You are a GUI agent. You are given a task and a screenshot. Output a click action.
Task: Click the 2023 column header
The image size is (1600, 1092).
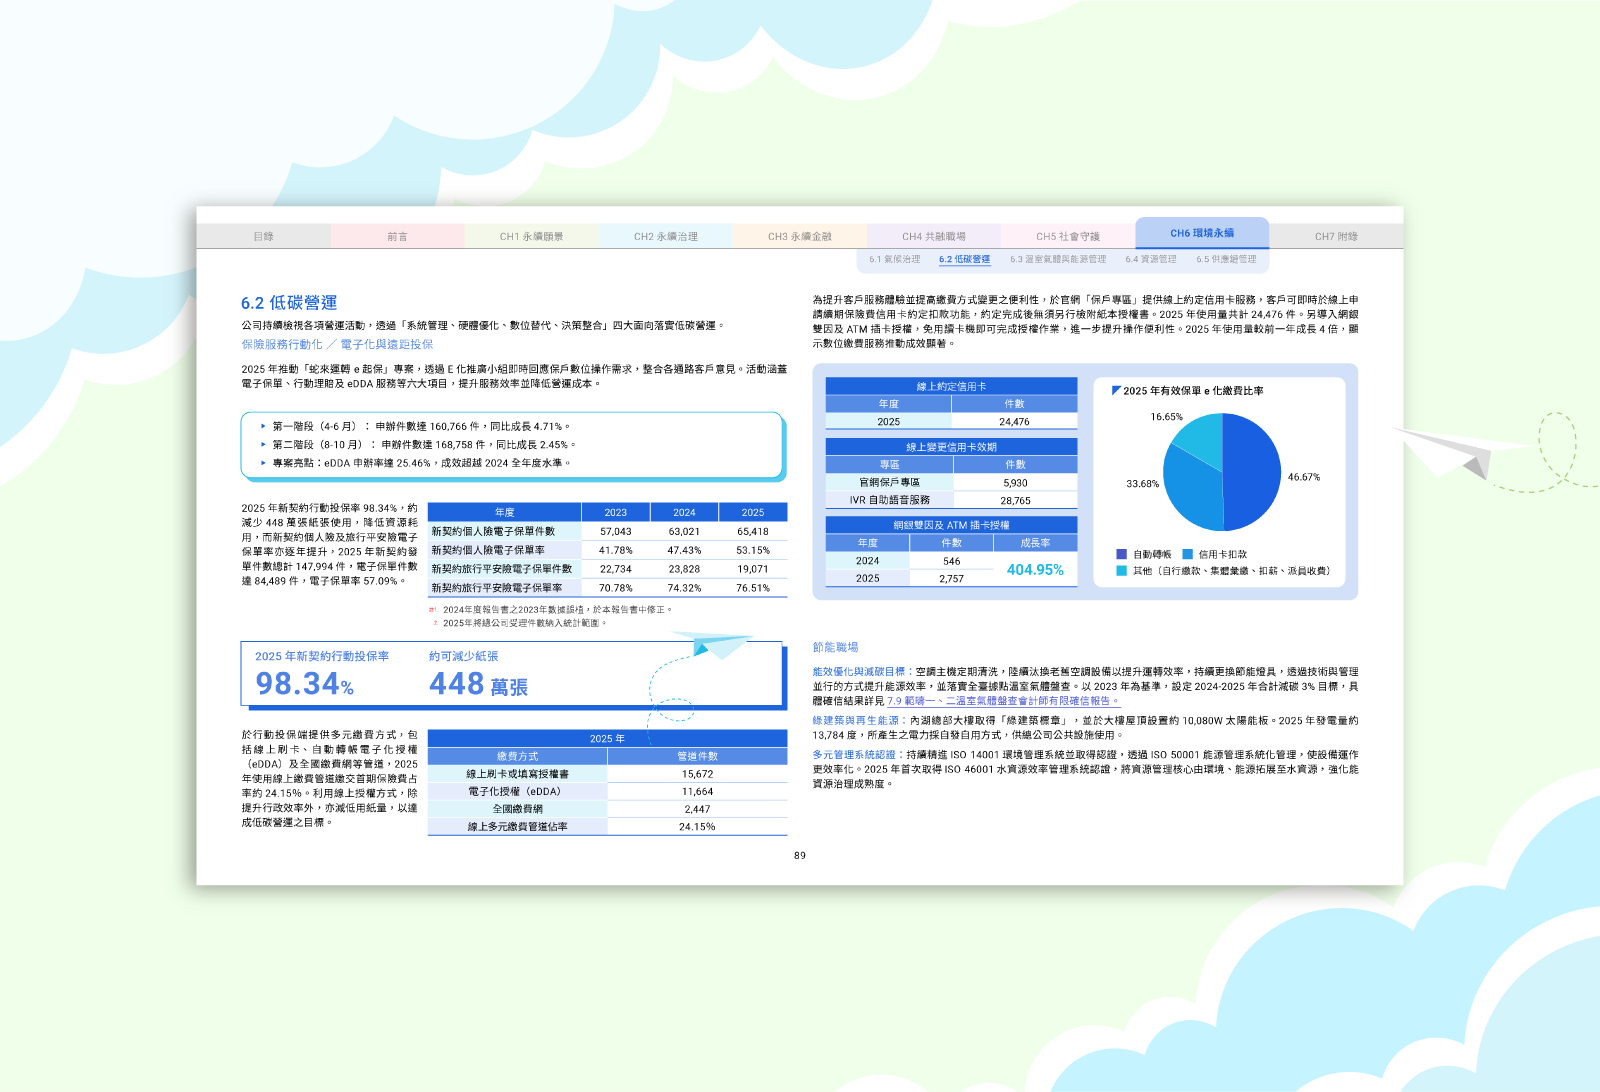[616, 513]
